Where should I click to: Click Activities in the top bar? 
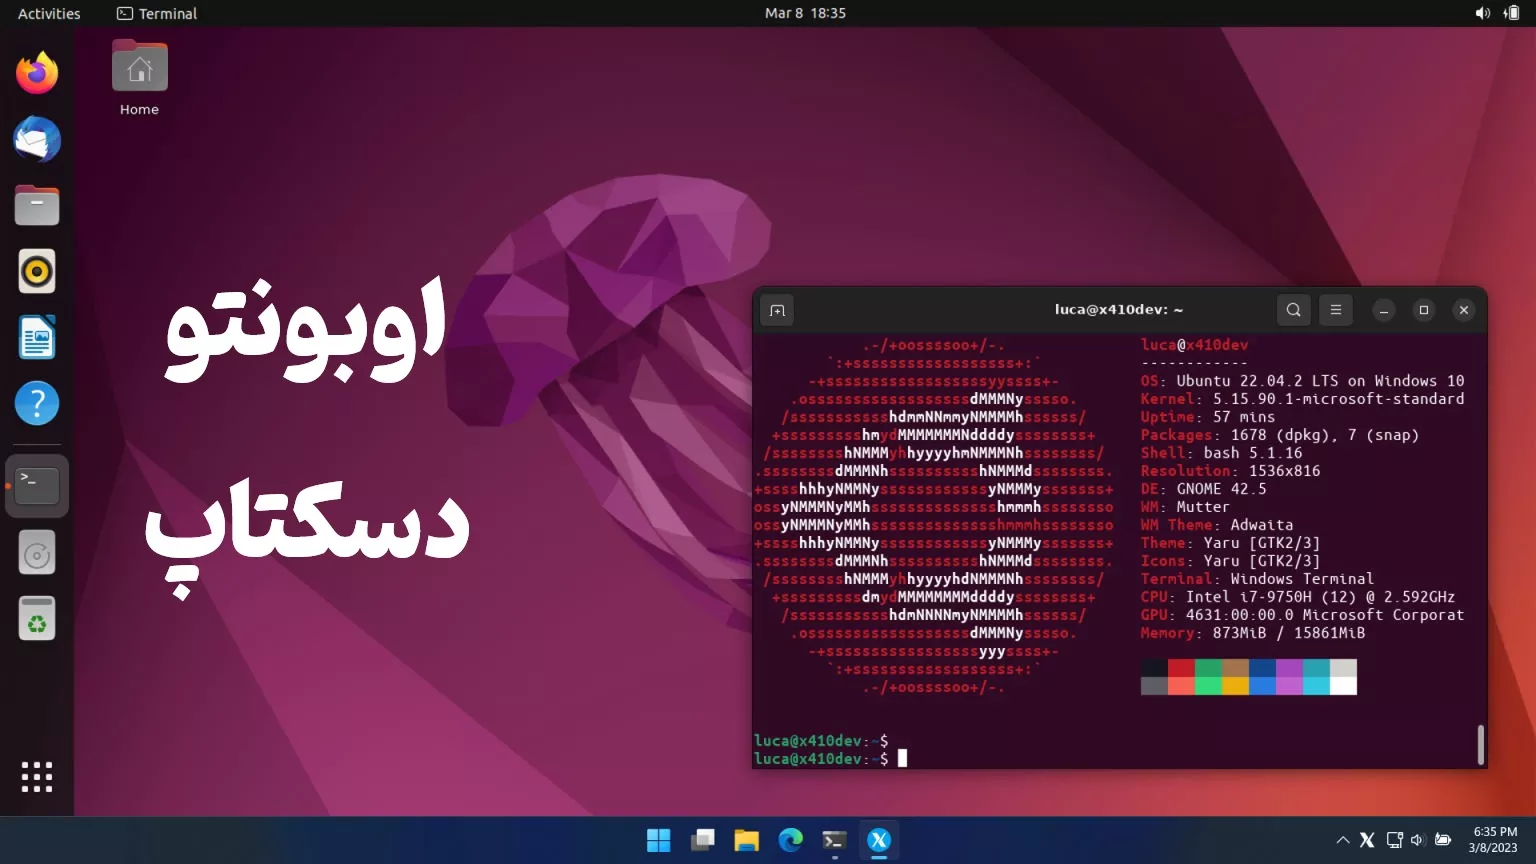[49, 13]
